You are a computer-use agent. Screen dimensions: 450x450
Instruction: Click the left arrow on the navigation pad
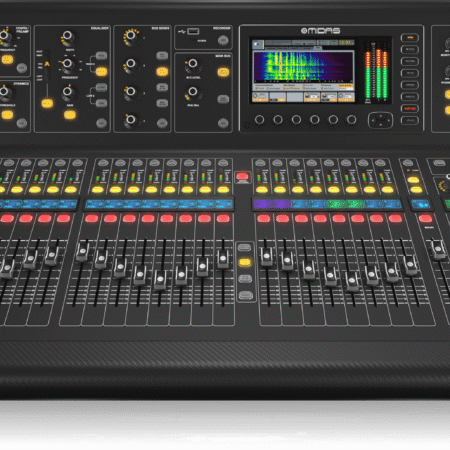pyautogui.click(x=372, y=120)
